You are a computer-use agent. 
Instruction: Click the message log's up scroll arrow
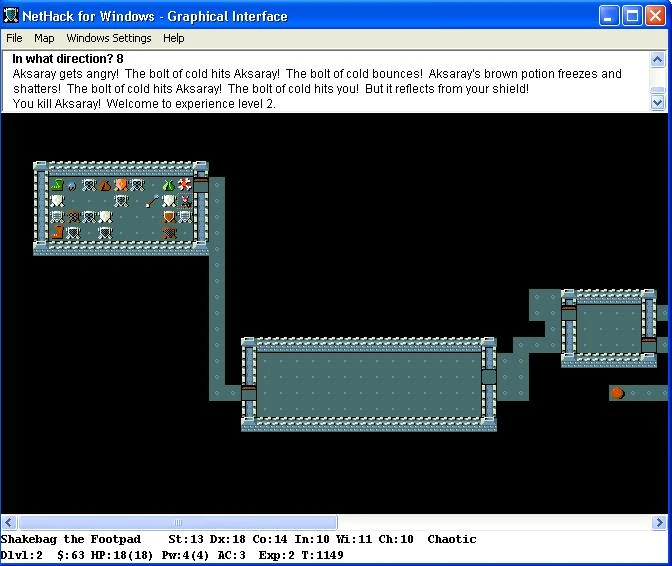pyautogui.click(x=657, y=59)
